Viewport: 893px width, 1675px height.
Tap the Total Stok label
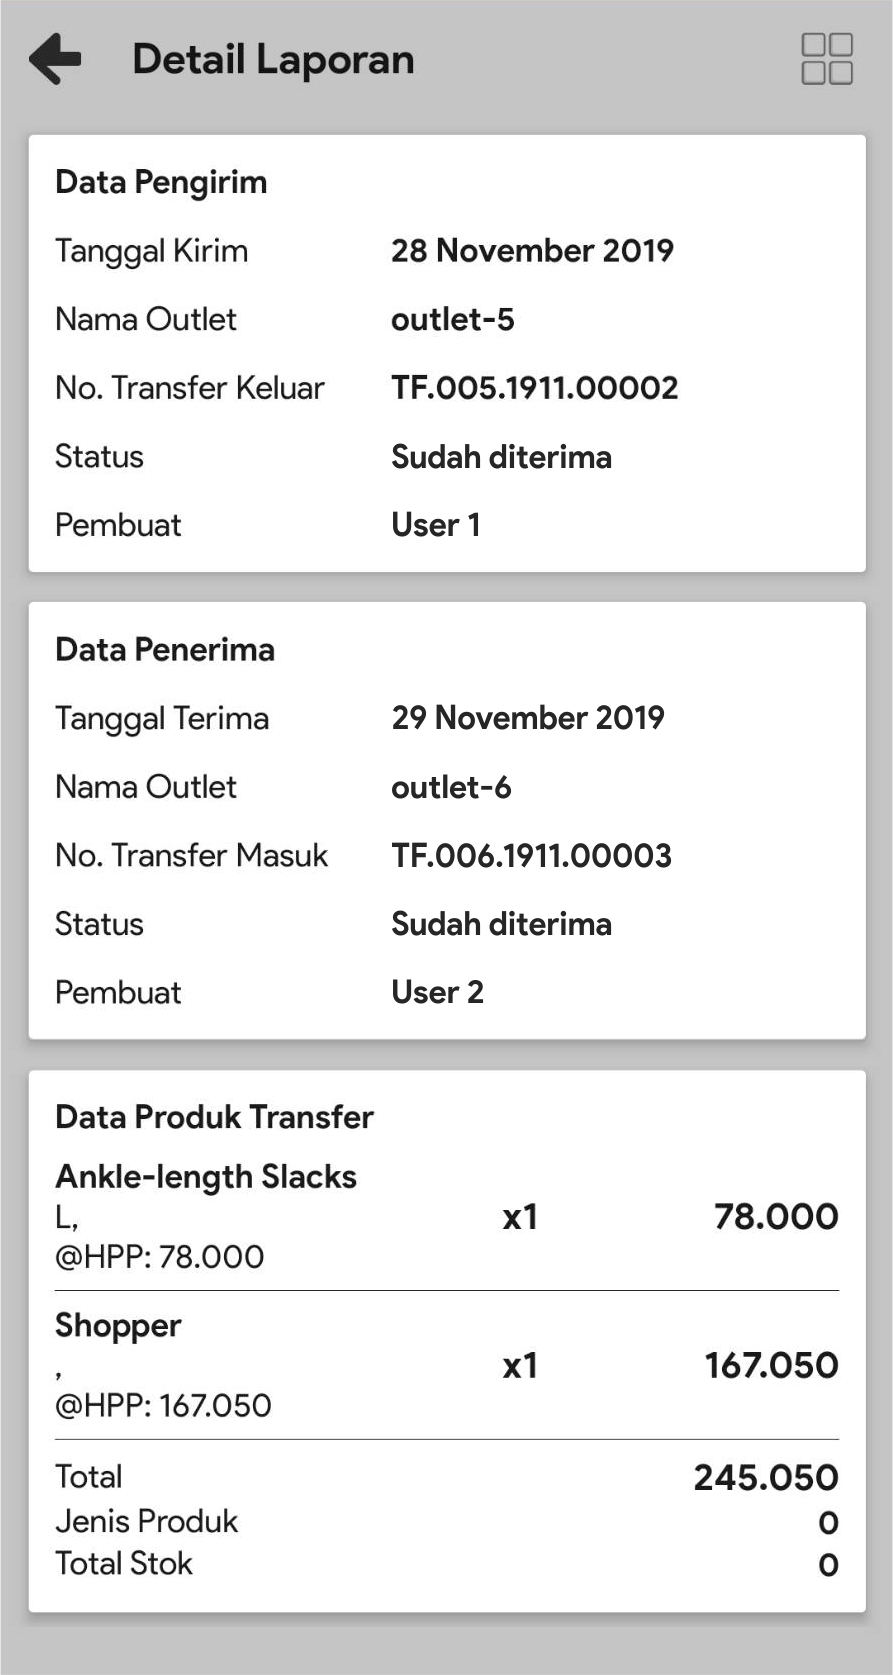(124, 1564)
